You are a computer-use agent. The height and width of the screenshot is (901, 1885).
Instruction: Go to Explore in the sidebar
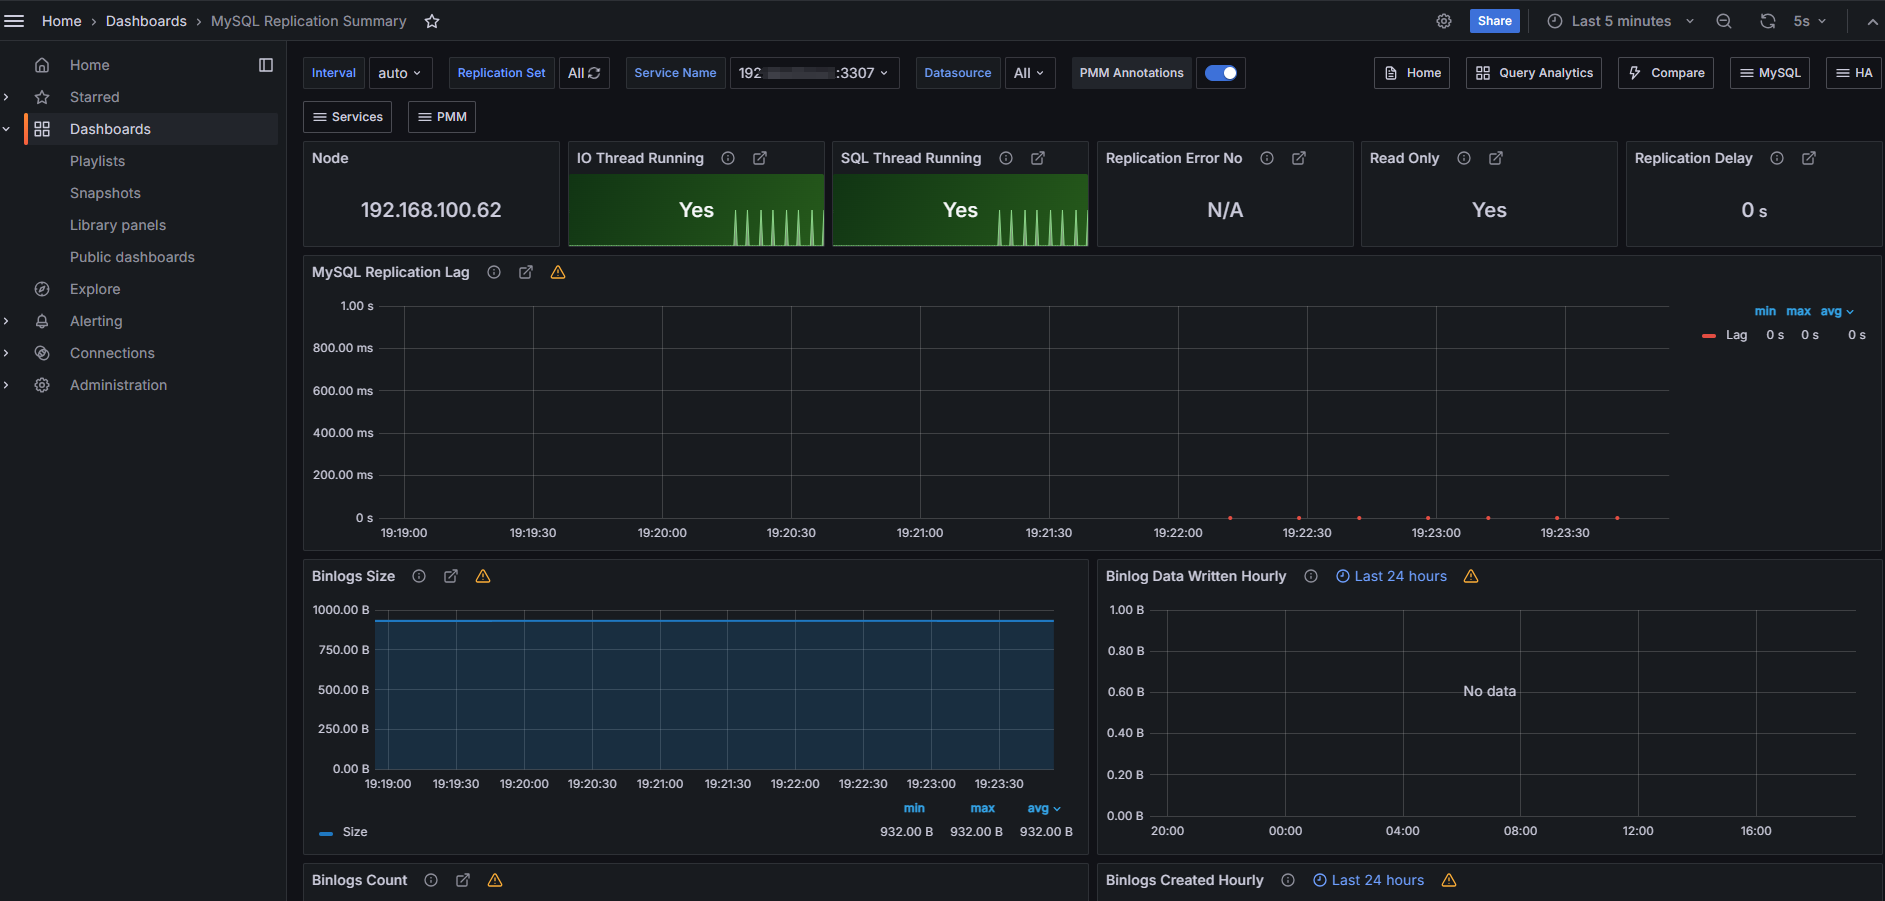coord(95,289)
